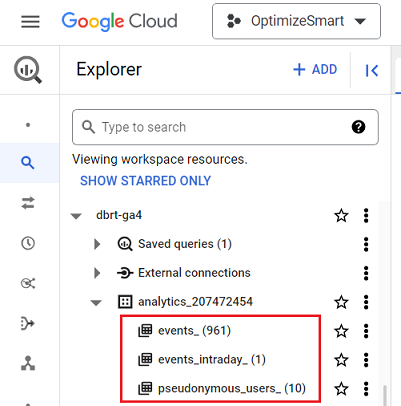Image resolution: width=401 pixels, height=406 pixels.
Task: Click the BigQuery magnifier logo icon
Action: pos(28,70)
